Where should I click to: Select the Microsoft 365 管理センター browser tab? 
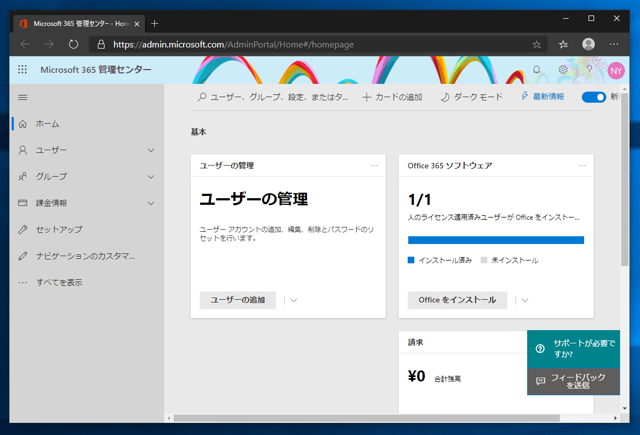78,24
